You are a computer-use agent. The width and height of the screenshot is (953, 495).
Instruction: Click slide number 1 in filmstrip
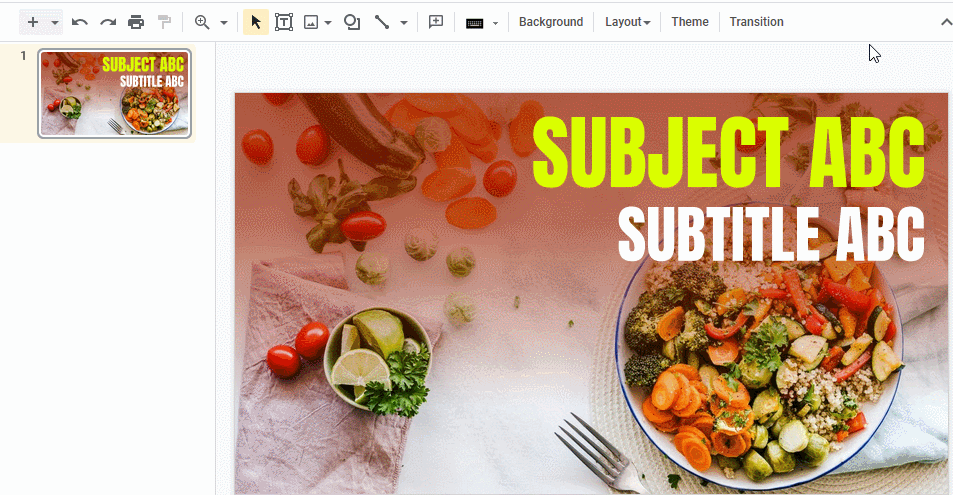[x=23, y=56]
